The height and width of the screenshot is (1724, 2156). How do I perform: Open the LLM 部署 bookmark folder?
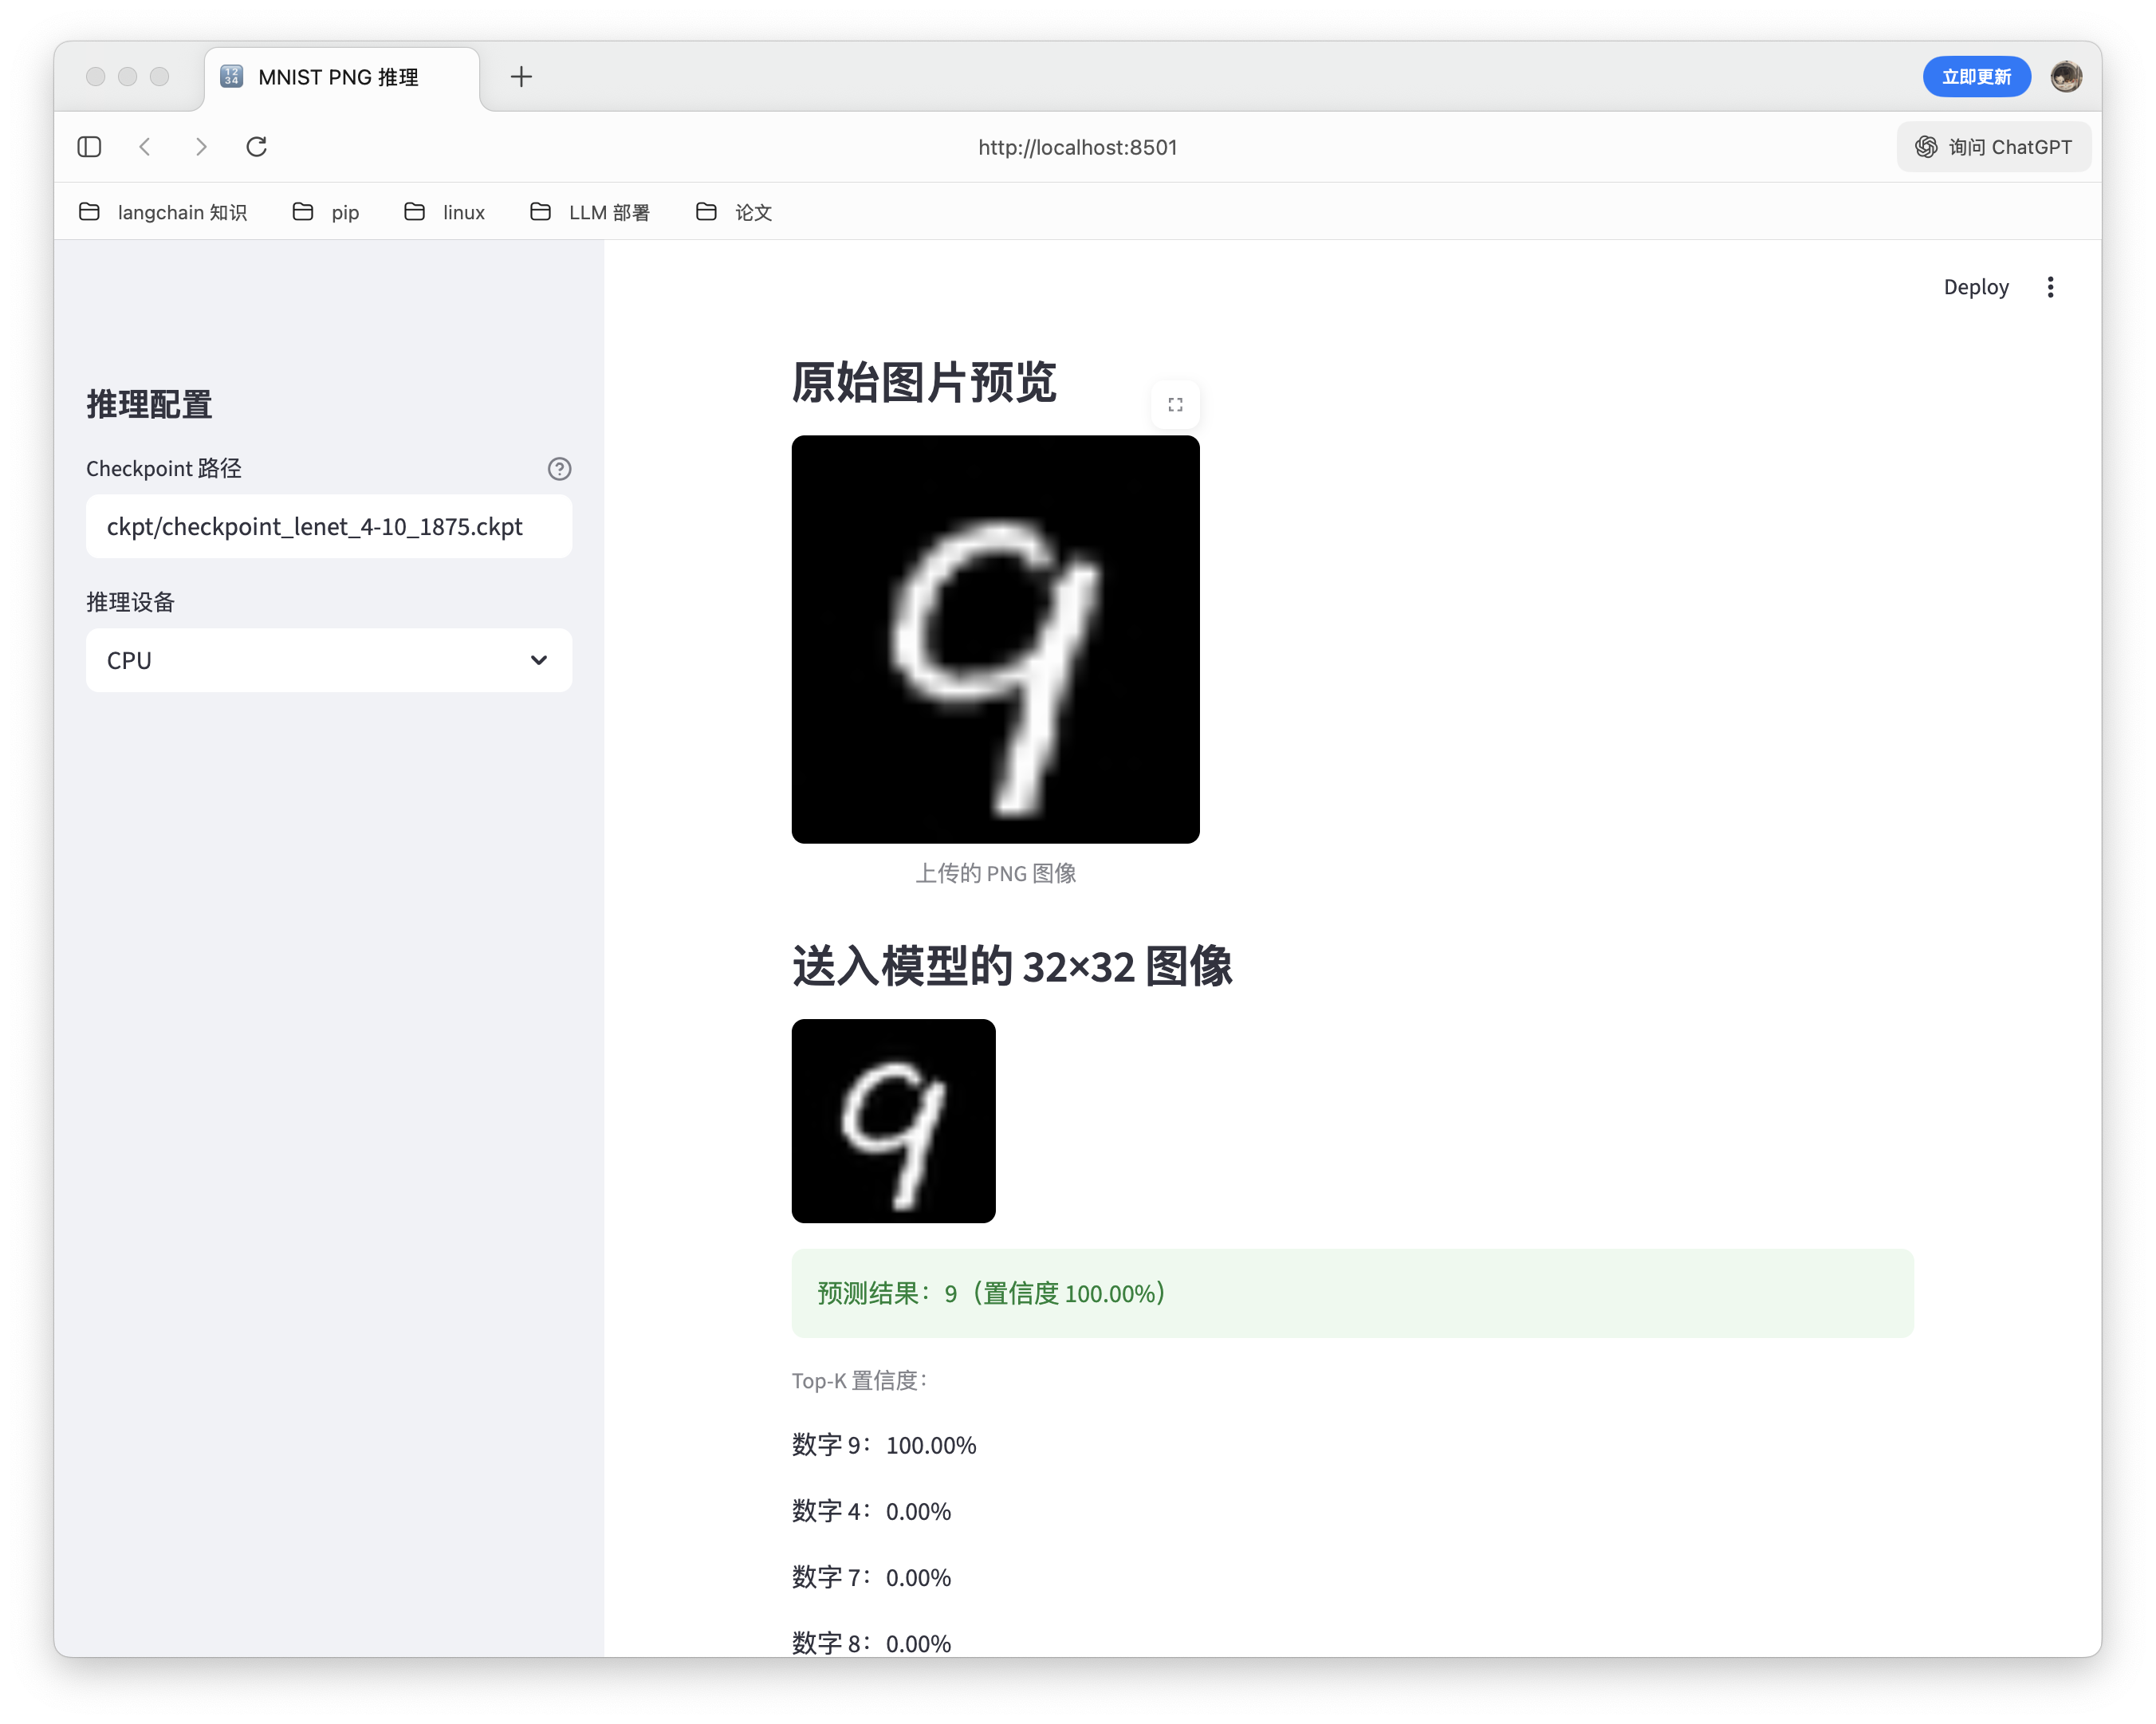tap(590, 212)
